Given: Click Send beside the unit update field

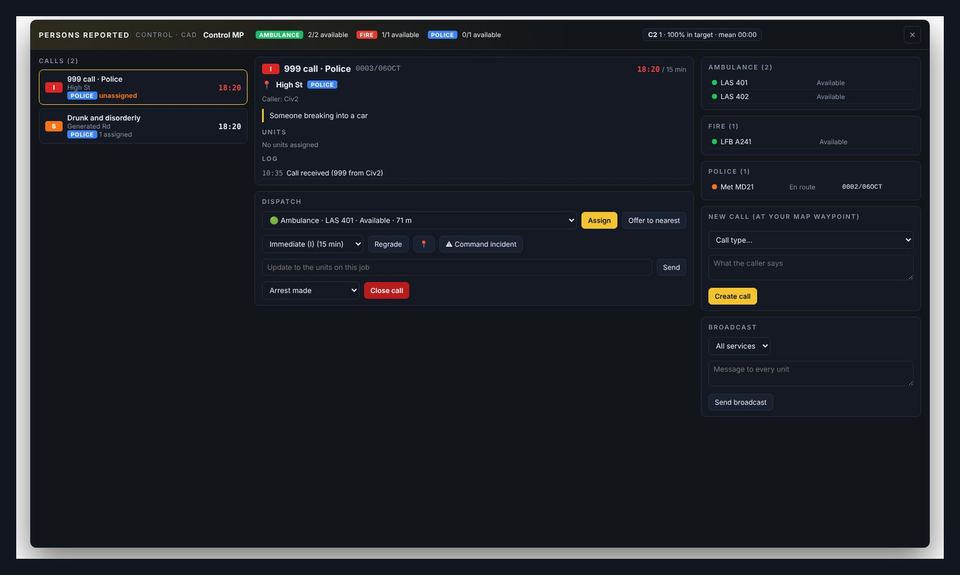Looking at the screenshot, I should [x=671, y=267].
